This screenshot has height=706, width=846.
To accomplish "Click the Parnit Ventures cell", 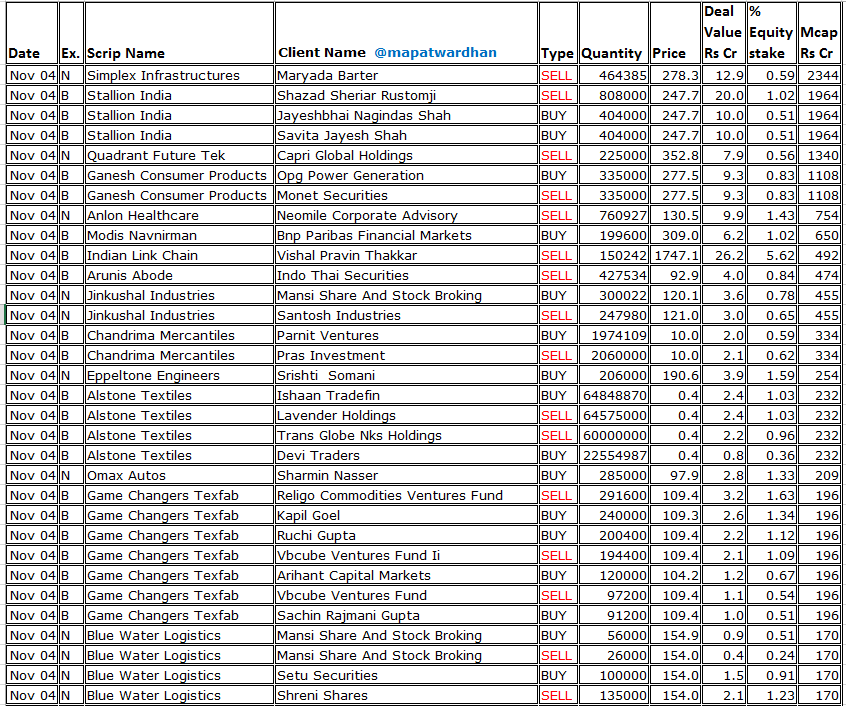I will pos(406,335).
